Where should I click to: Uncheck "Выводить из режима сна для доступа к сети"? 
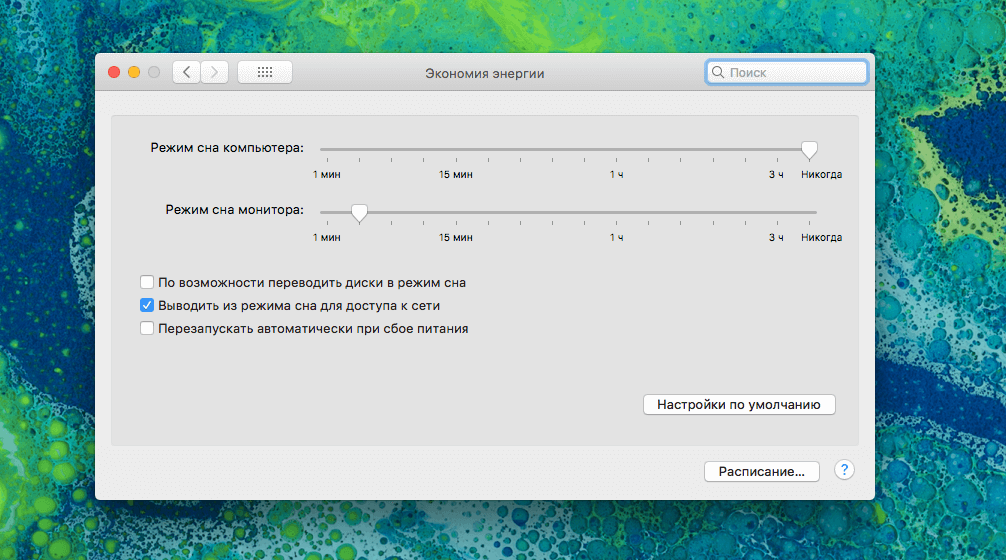[147, 306]
